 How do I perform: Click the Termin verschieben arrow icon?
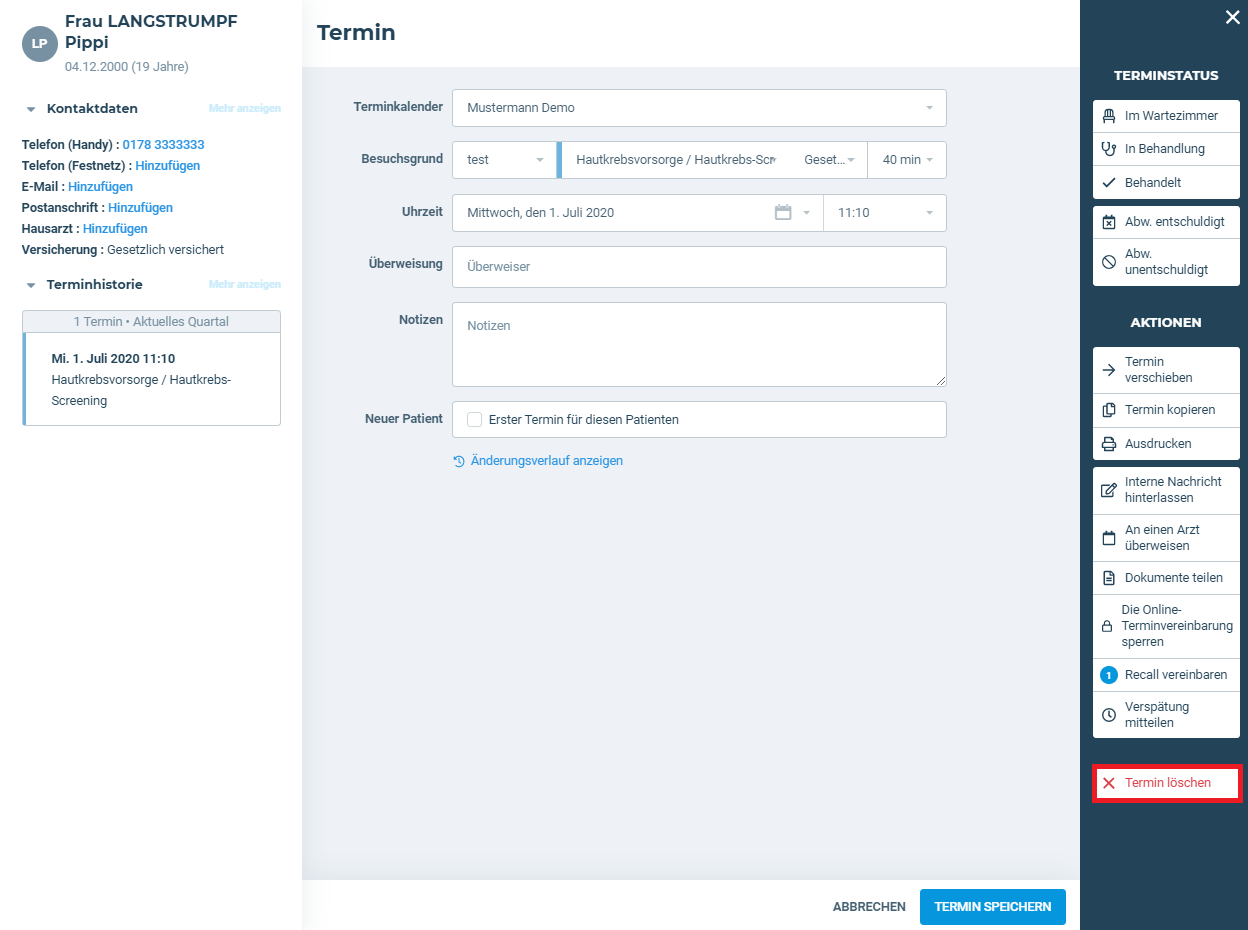click(1108, 370)
